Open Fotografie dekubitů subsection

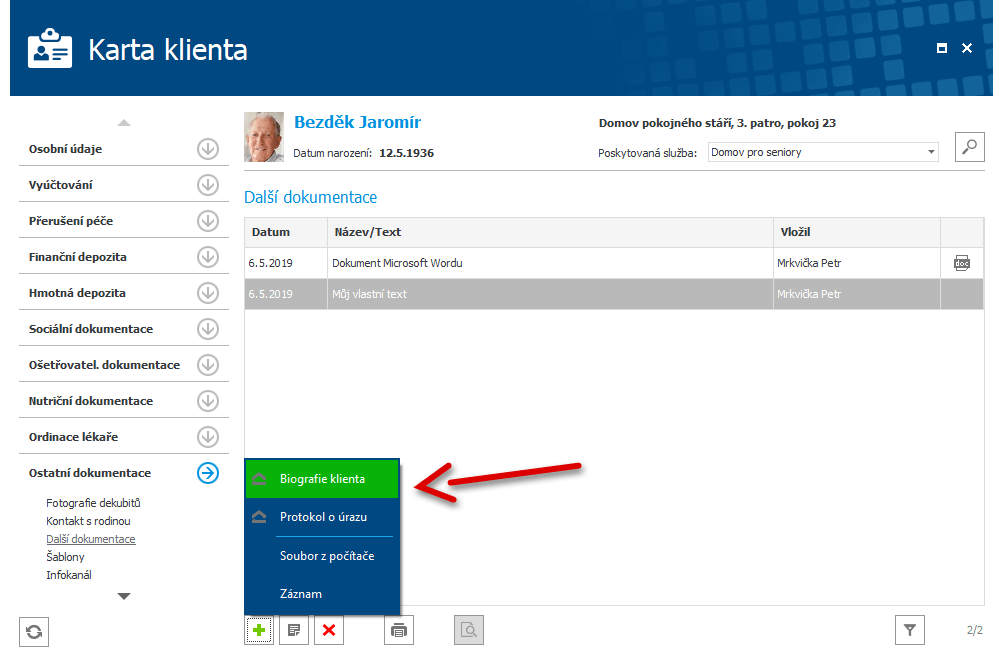click(x=93, y=503)
